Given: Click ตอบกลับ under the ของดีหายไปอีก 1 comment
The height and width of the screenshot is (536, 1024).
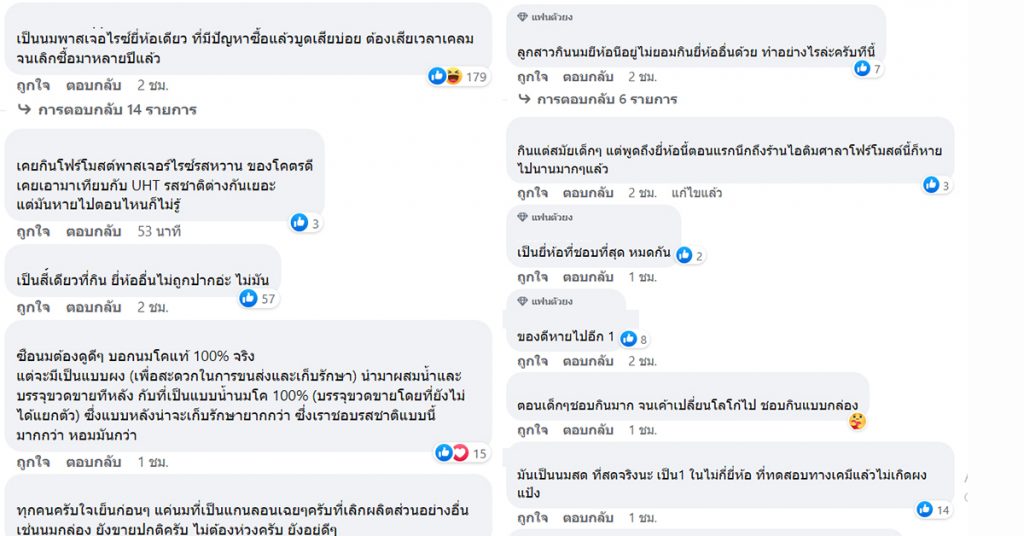Looking at the screenshot, I should pyautogui.click(x=588, y=361).
